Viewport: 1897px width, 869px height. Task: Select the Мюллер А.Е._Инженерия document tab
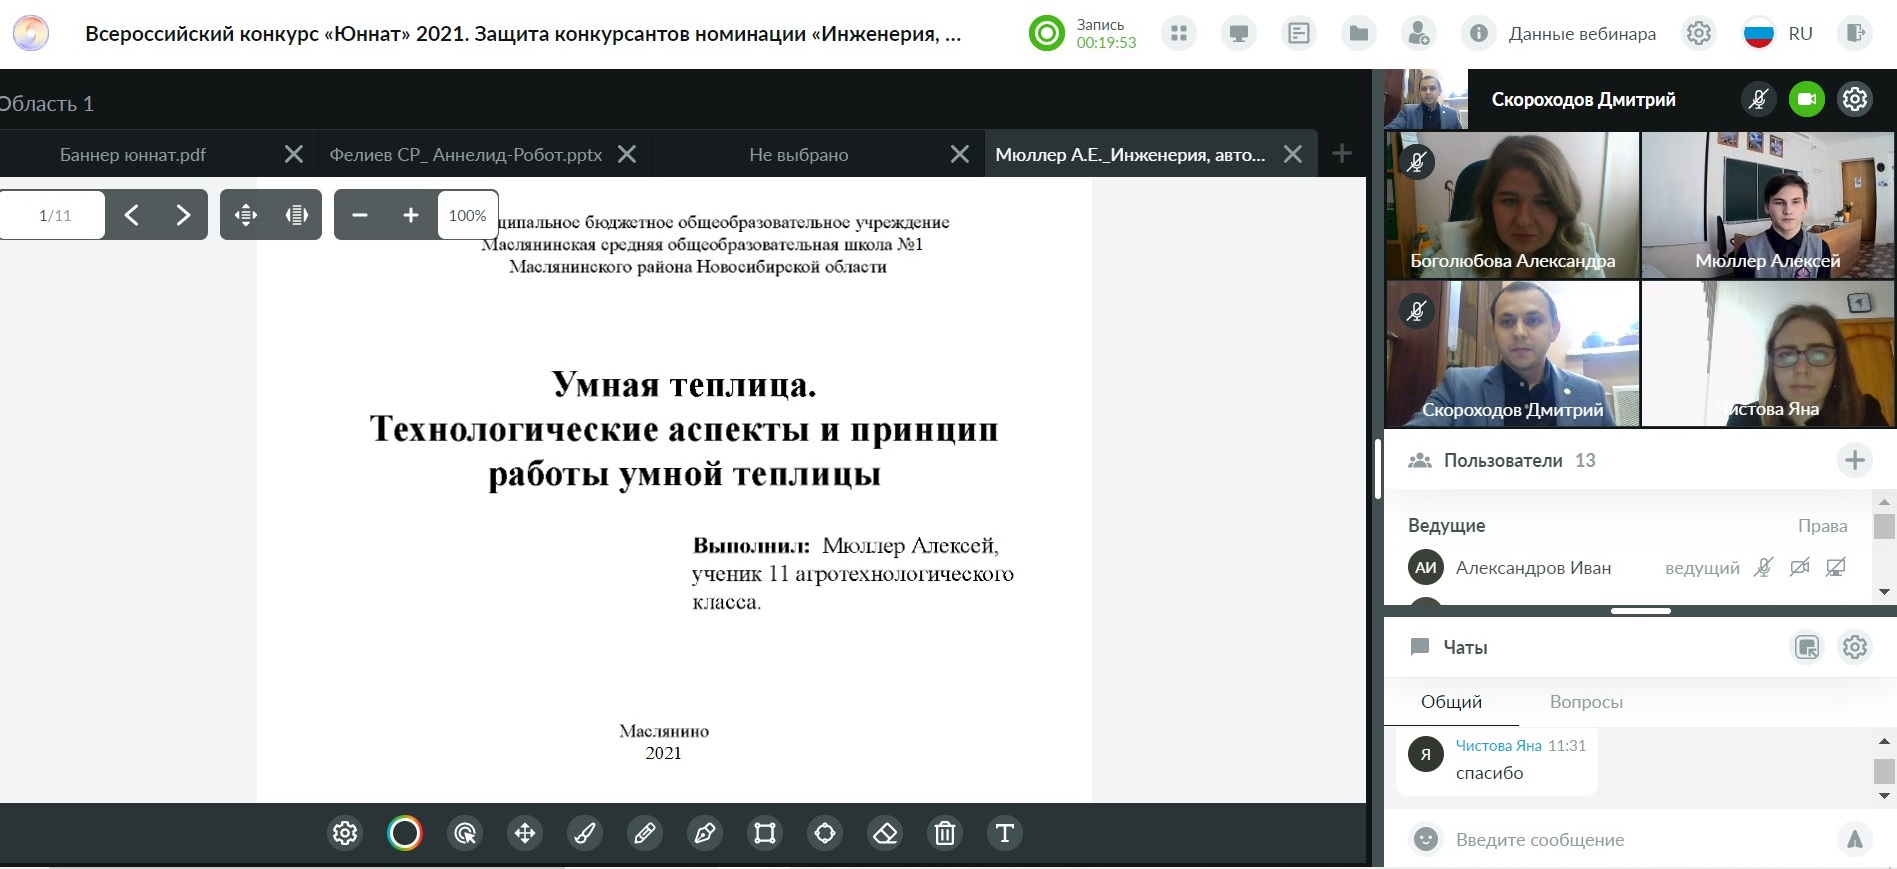click(x=1130, y=154)
